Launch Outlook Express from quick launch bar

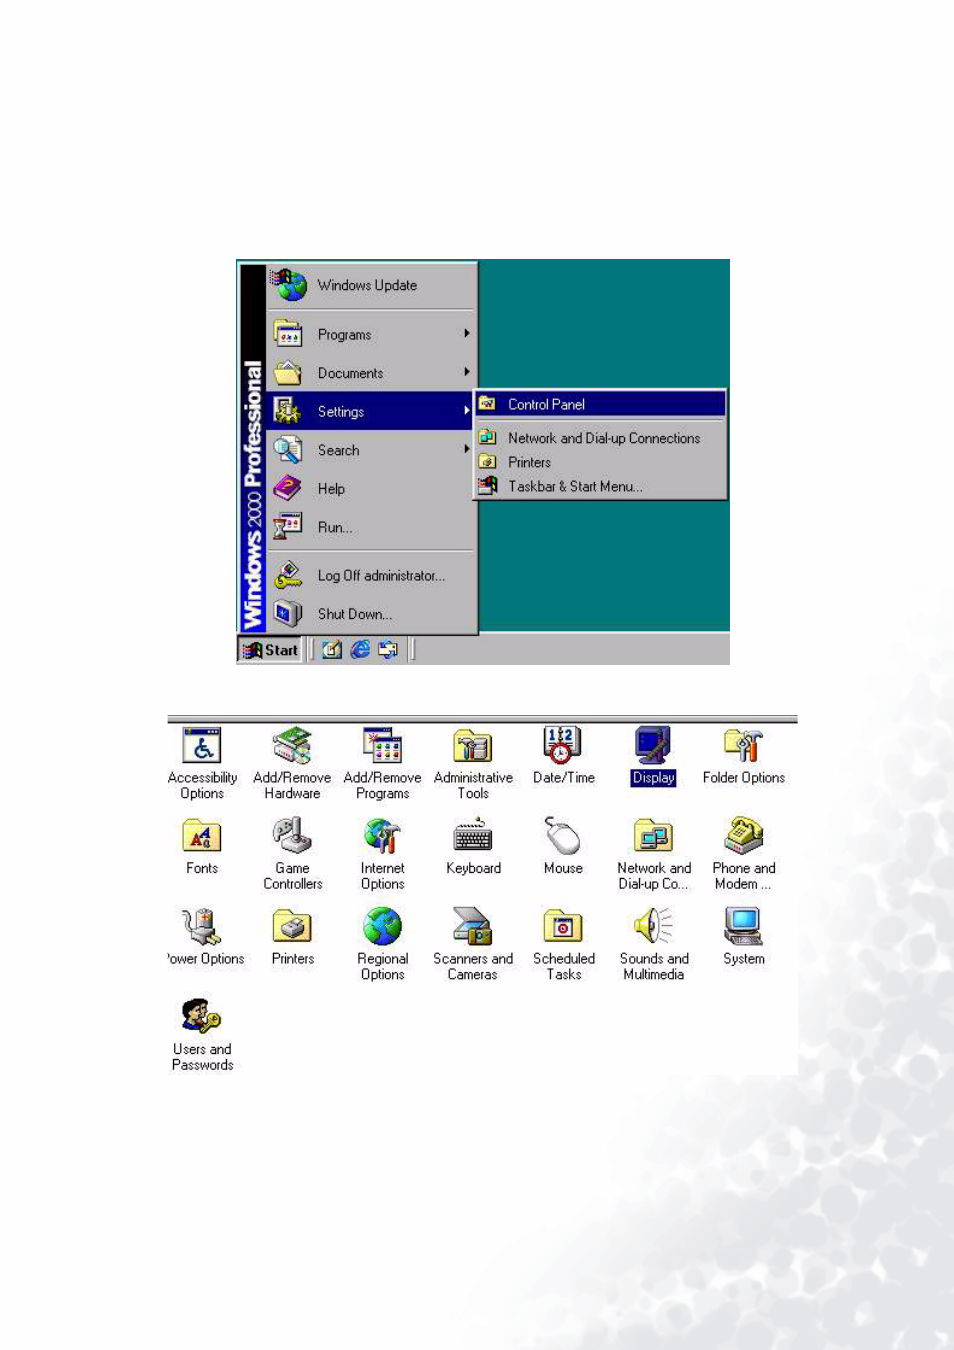pos(388,650)
